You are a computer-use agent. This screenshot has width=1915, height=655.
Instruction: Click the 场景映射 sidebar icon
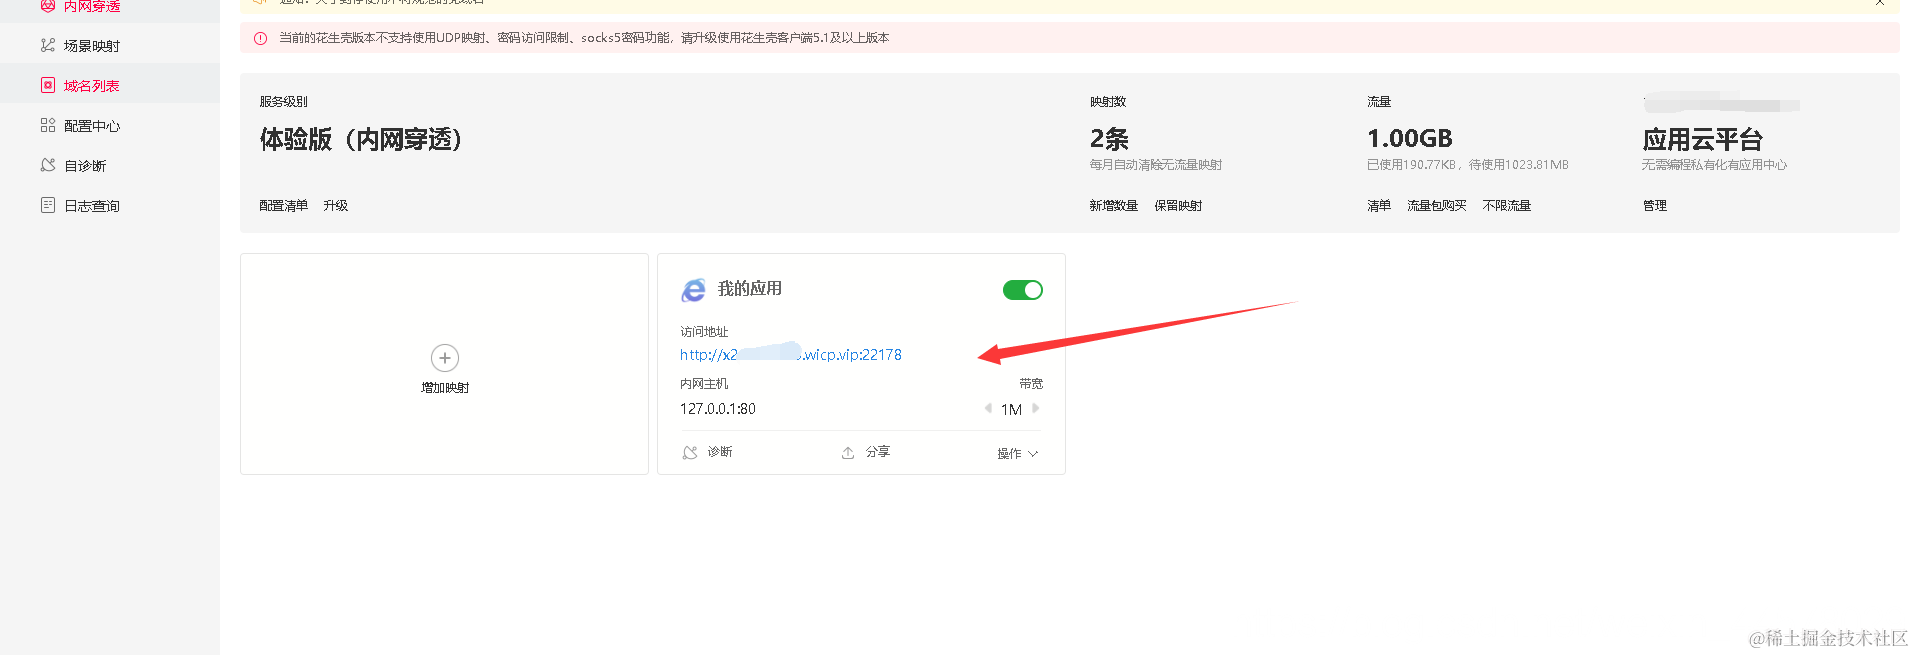[48, 45]
